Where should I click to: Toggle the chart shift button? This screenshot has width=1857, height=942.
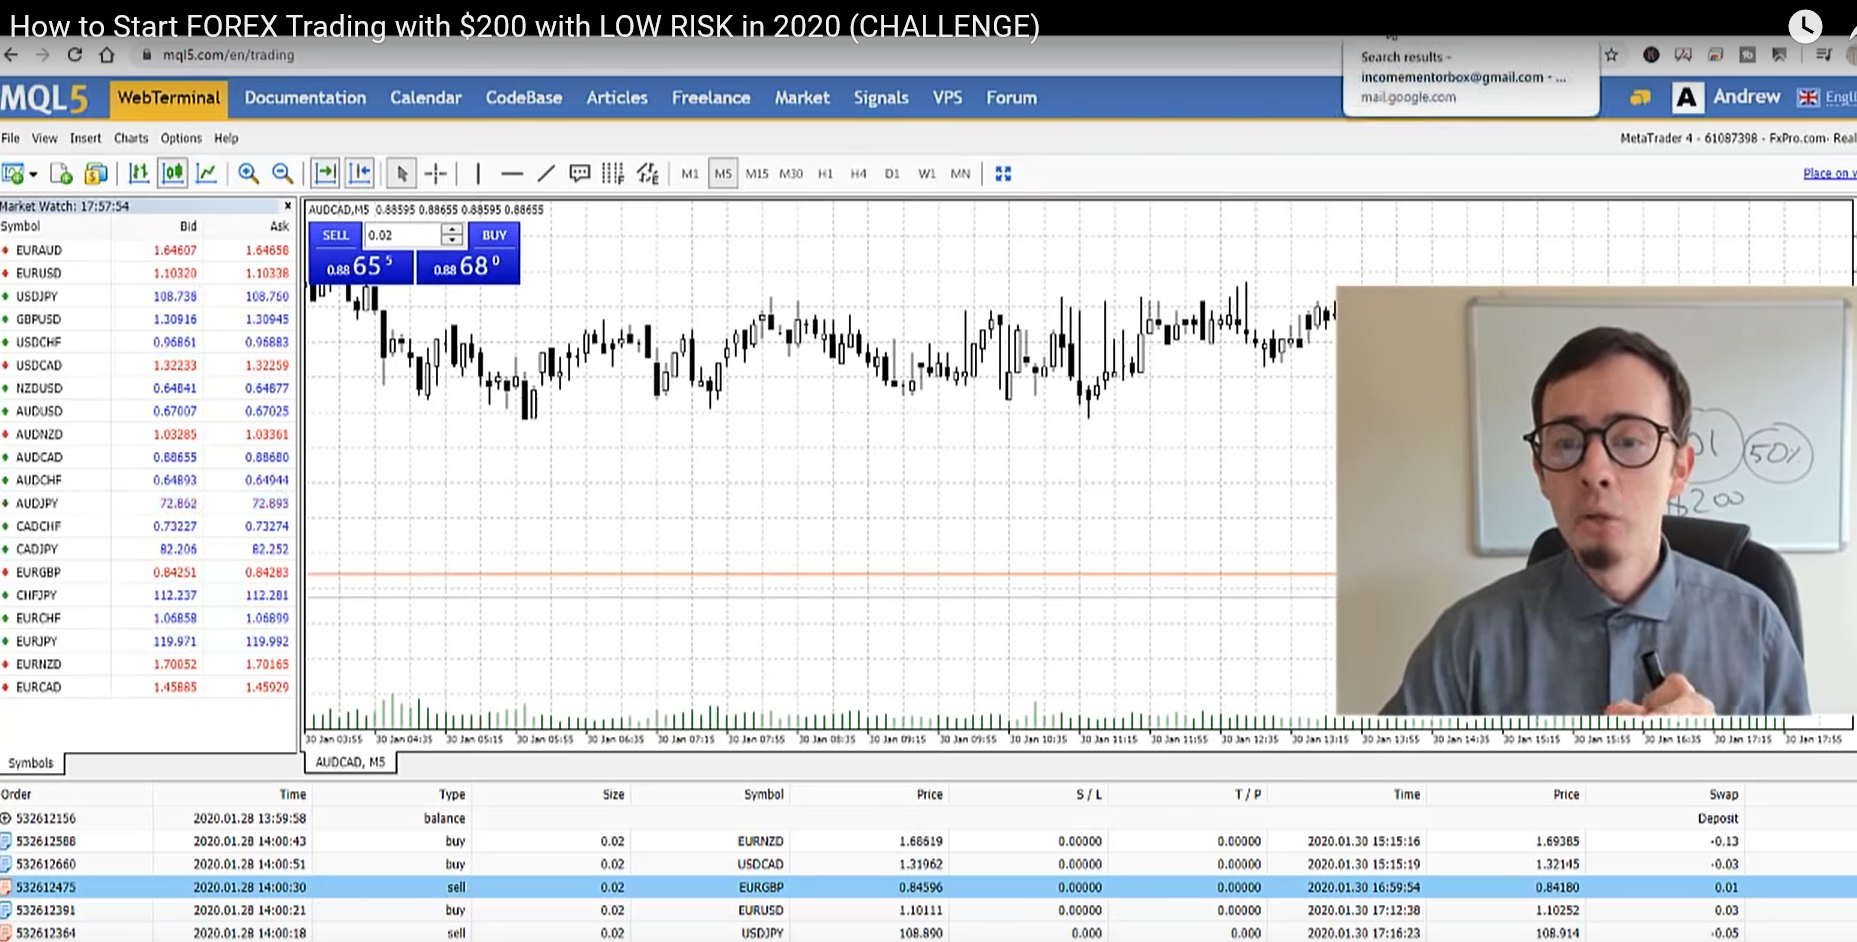tap(360, 174)
